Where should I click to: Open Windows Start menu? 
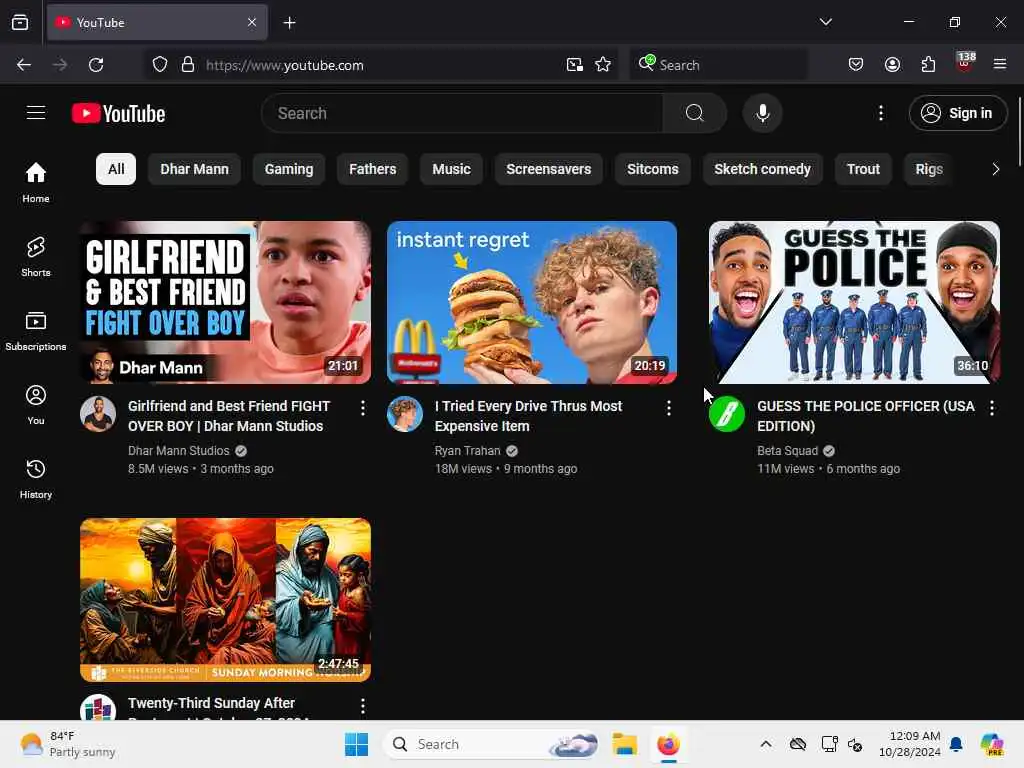[357, 744]
